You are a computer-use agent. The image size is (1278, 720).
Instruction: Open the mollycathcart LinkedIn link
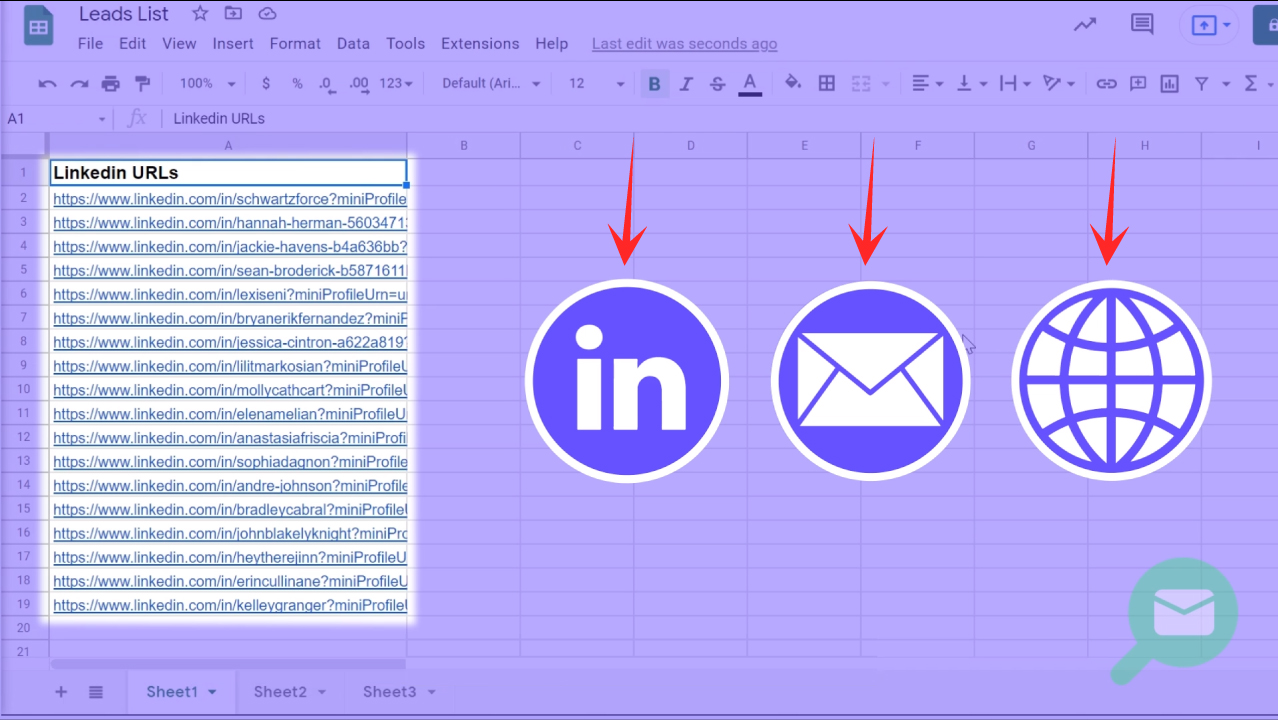(230, 390)
